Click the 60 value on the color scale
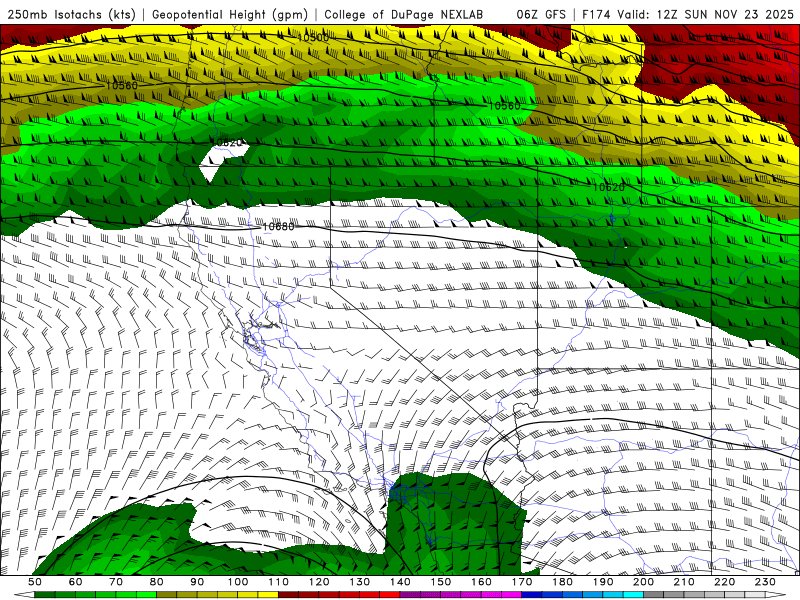 coord(75,582)
